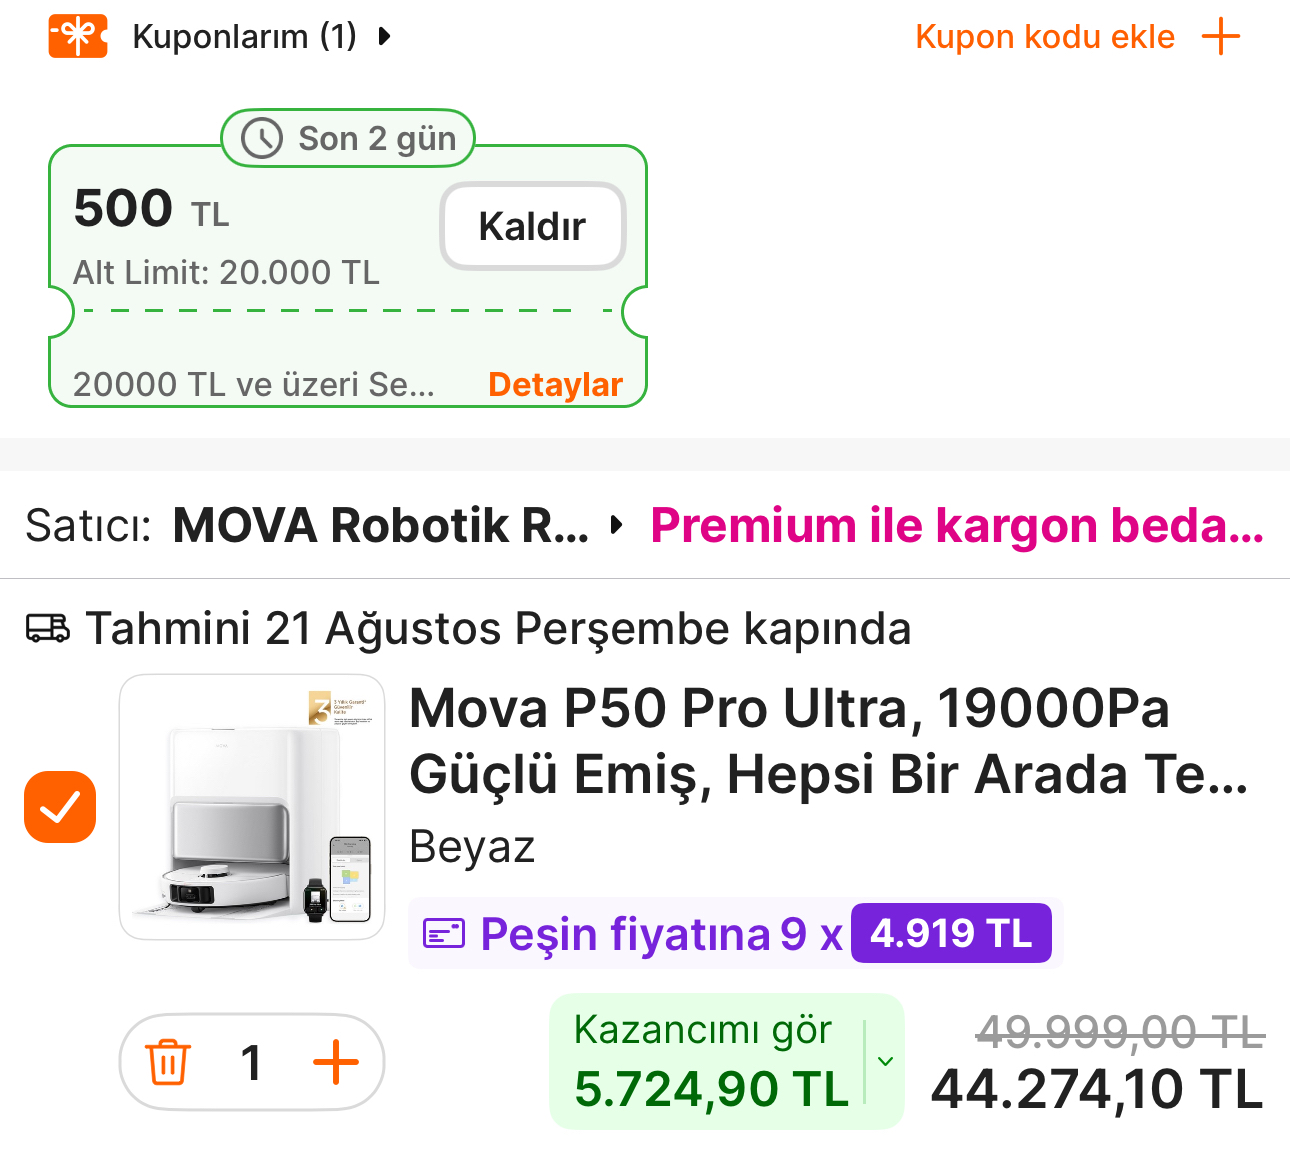Click the clock icon in Son 2 gün badge
The image size is (1290, 1162).
(262, 138)
